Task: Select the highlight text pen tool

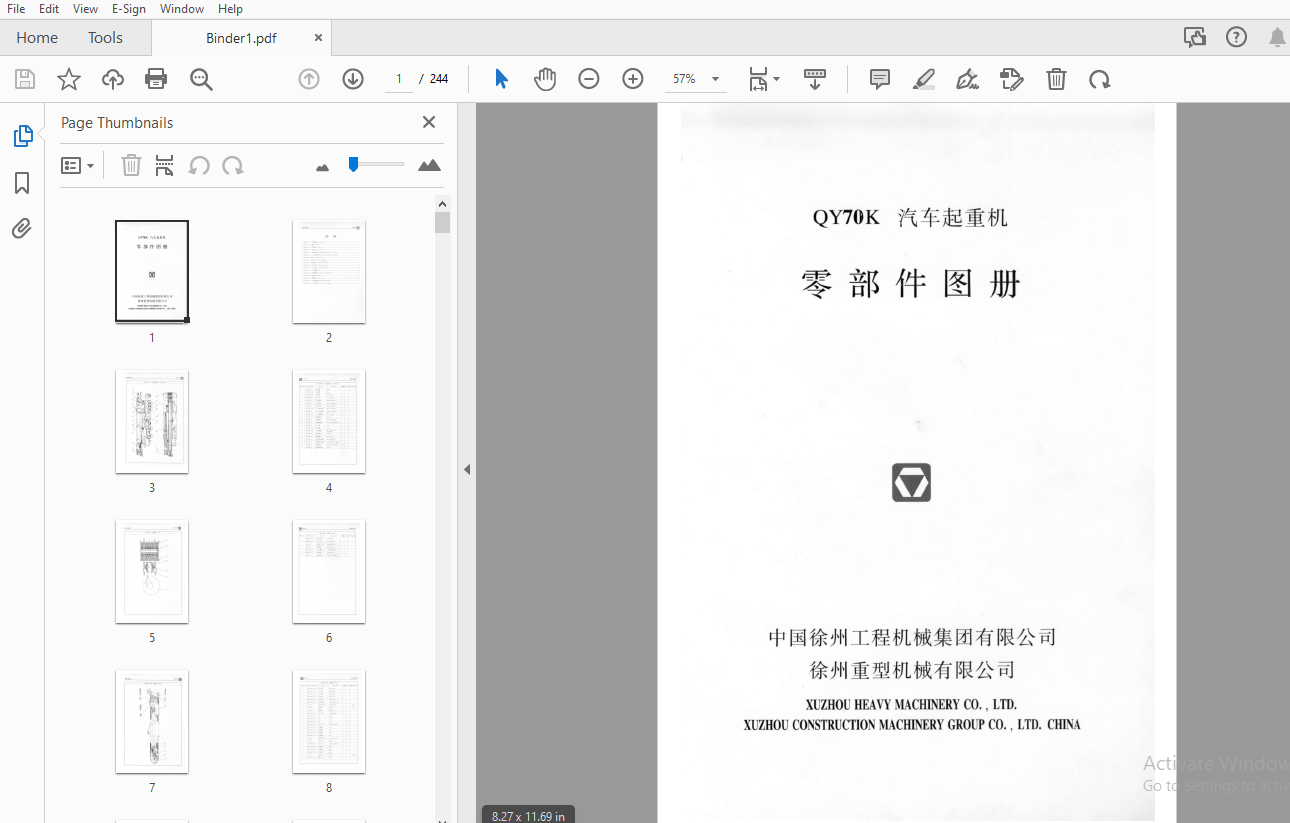Action: tap(924, 79)
